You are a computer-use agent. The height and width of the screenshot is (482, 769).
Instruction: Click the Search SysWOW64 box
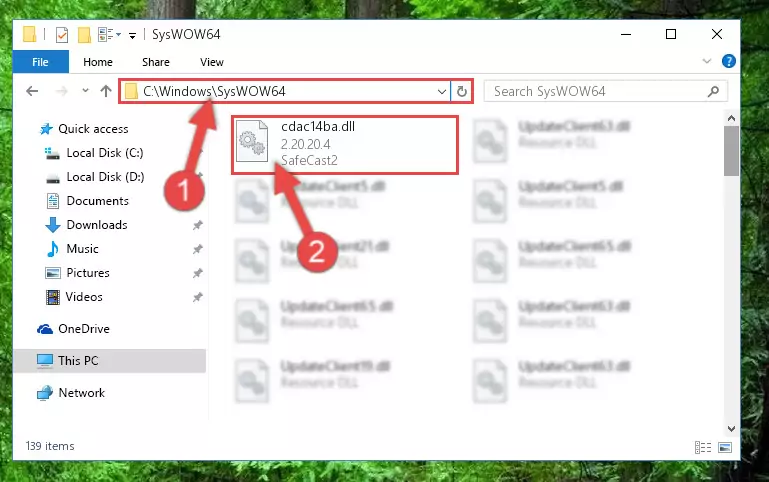(x=606, y=92)
